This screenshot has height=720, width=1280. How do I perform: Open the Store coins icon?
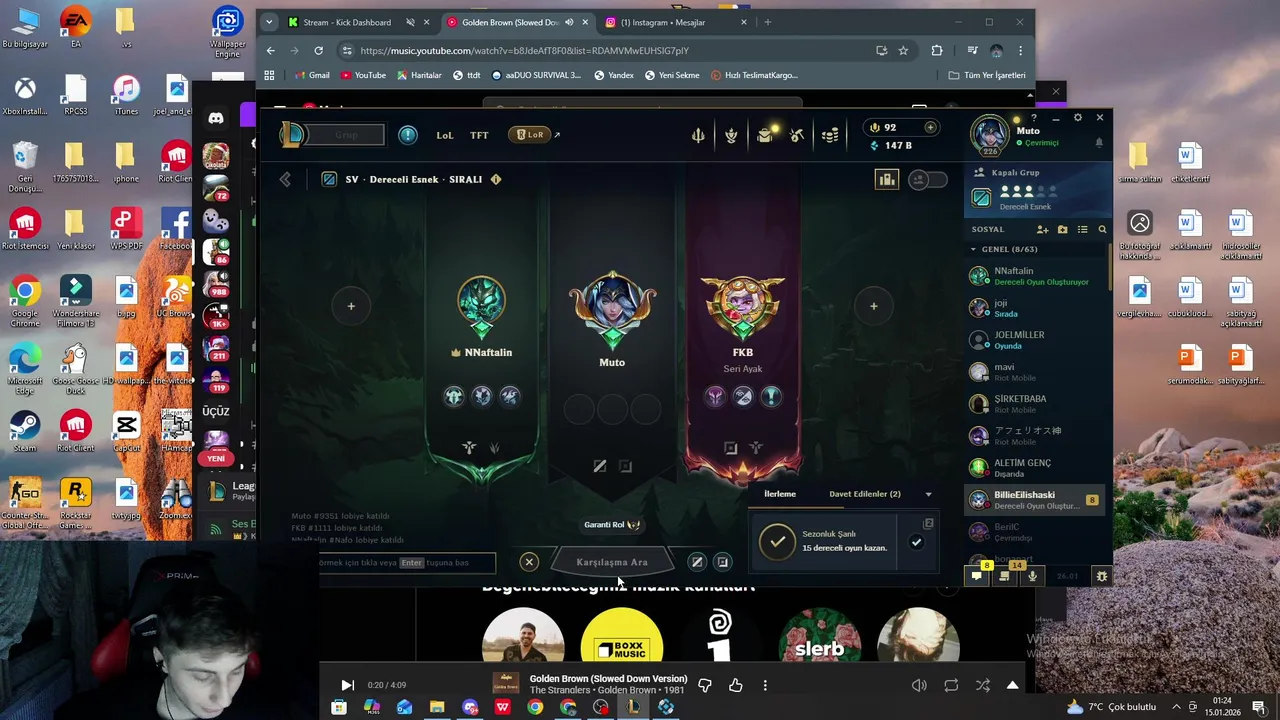(830, 135)
